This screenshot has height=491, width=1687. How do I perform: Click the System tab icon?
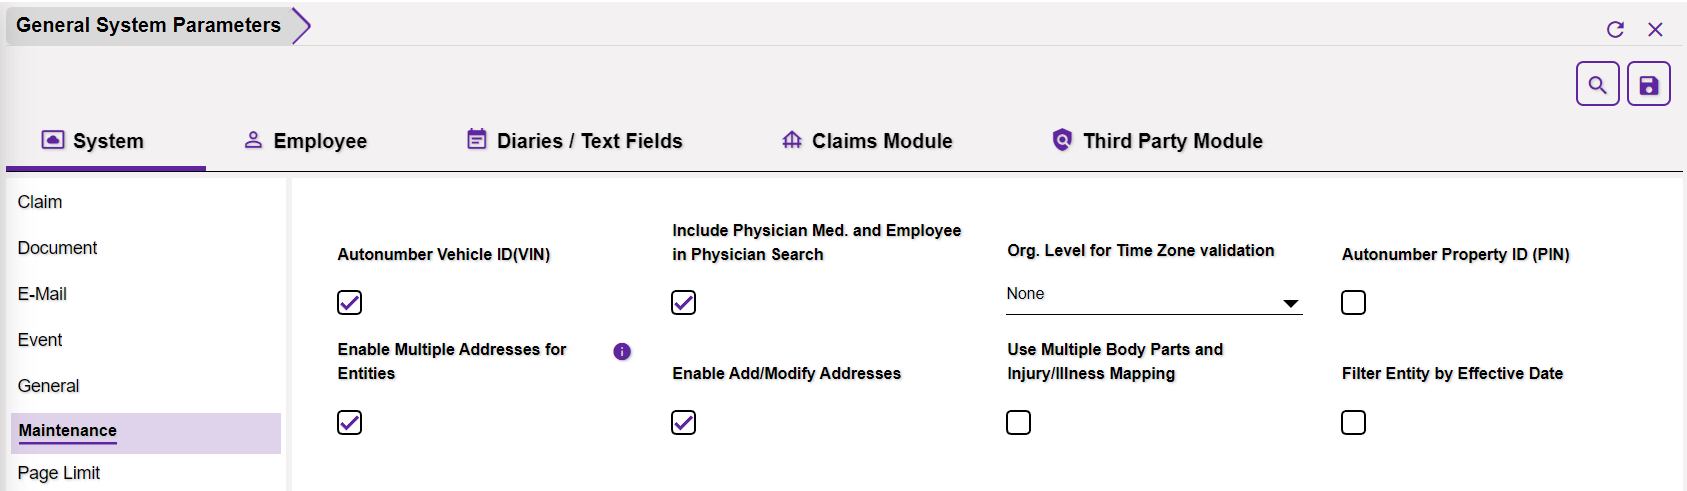[52, 140]
